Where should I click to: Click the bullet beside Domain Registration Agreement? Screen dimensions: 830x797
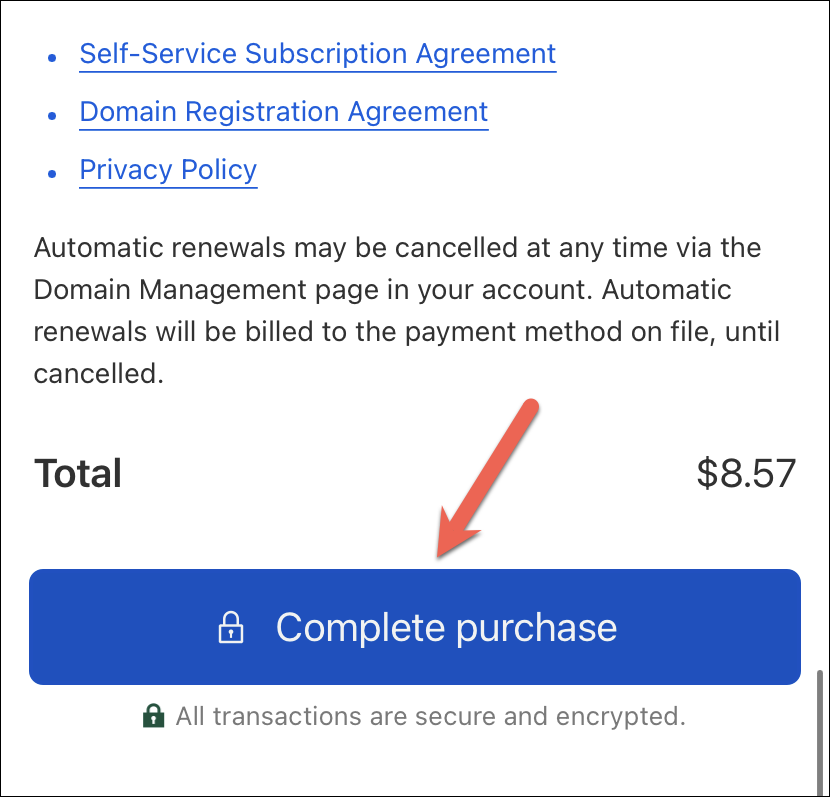click(52, 115)
